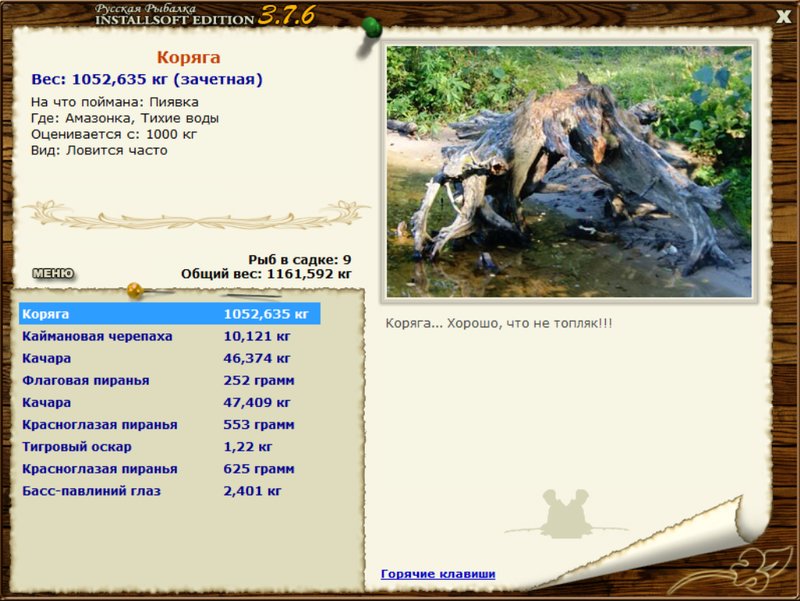Image resolution: width=800 pixels, height=601 pixels.
Task: Click the МЕНЮ button
Action: point(53,273)
